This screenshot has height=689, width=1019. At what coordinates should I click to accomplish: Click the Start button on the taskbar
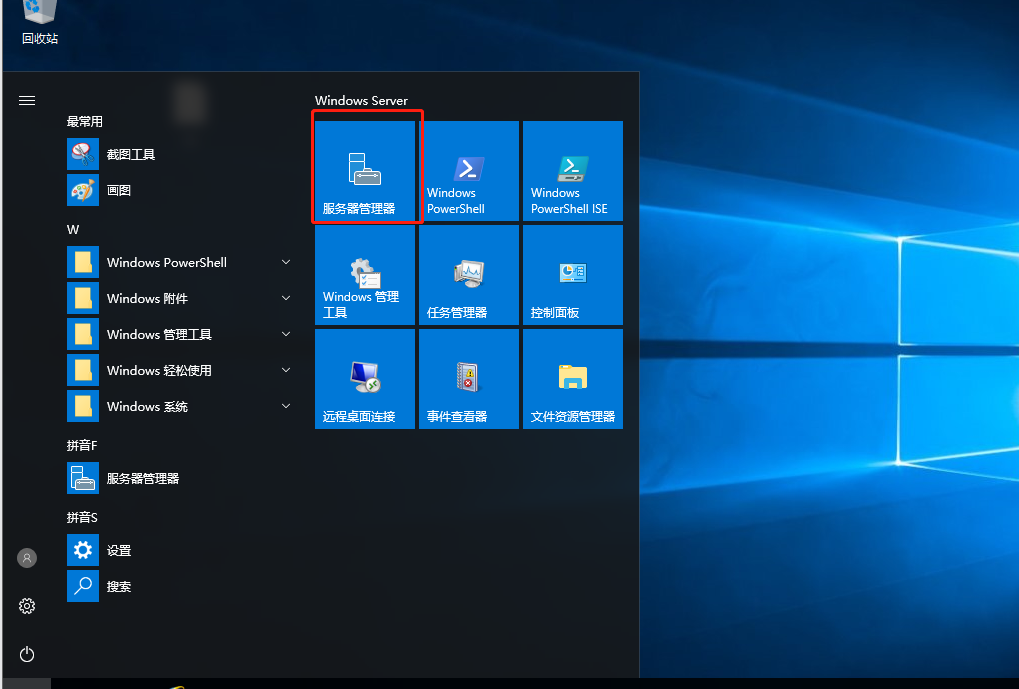tap(25, 684)
